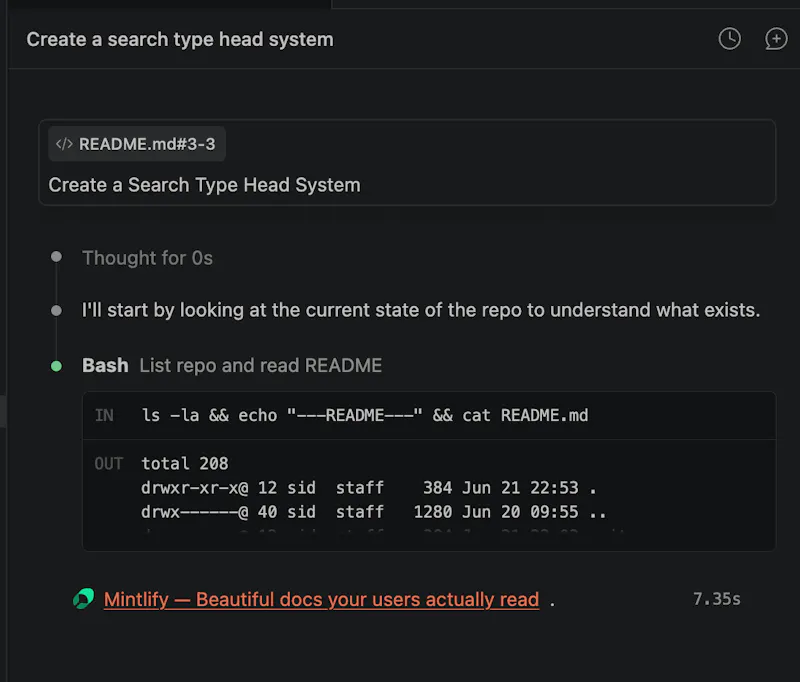Open the 'List repo and read README' description
The image size is (800, 682).
coord(261,365)
